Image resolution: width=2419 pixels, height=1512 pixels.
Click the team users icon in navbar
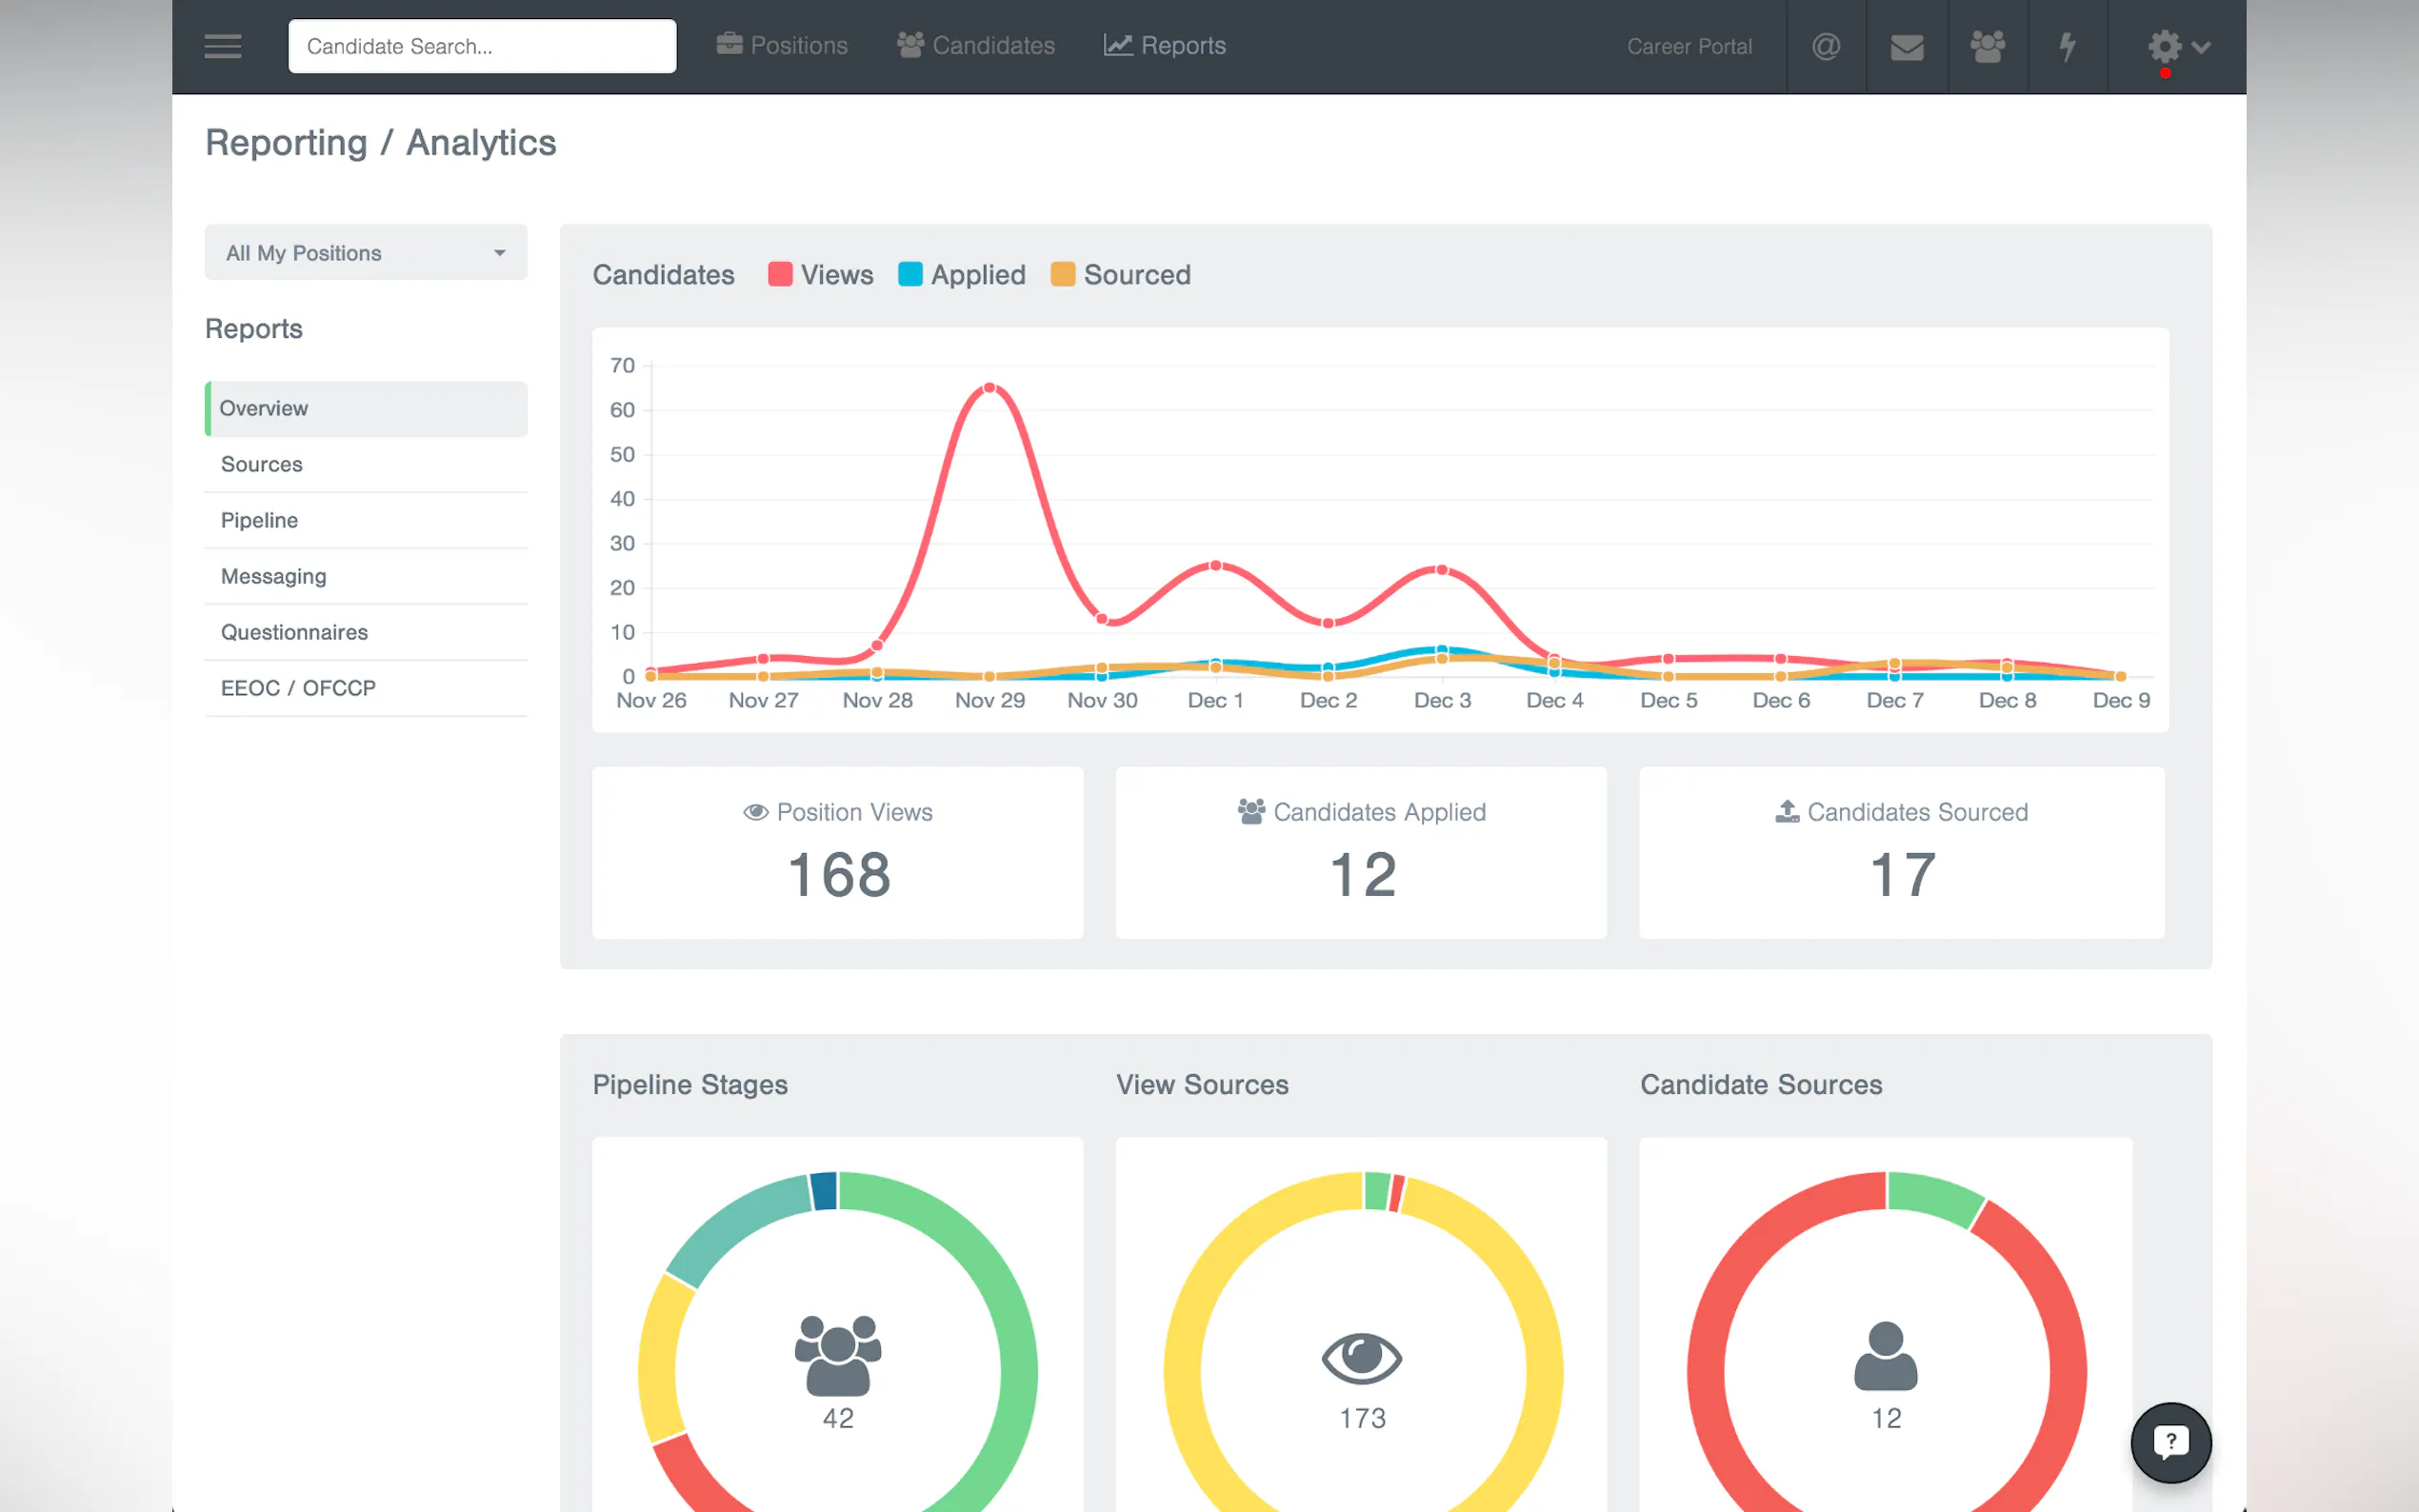point(1986,46)
